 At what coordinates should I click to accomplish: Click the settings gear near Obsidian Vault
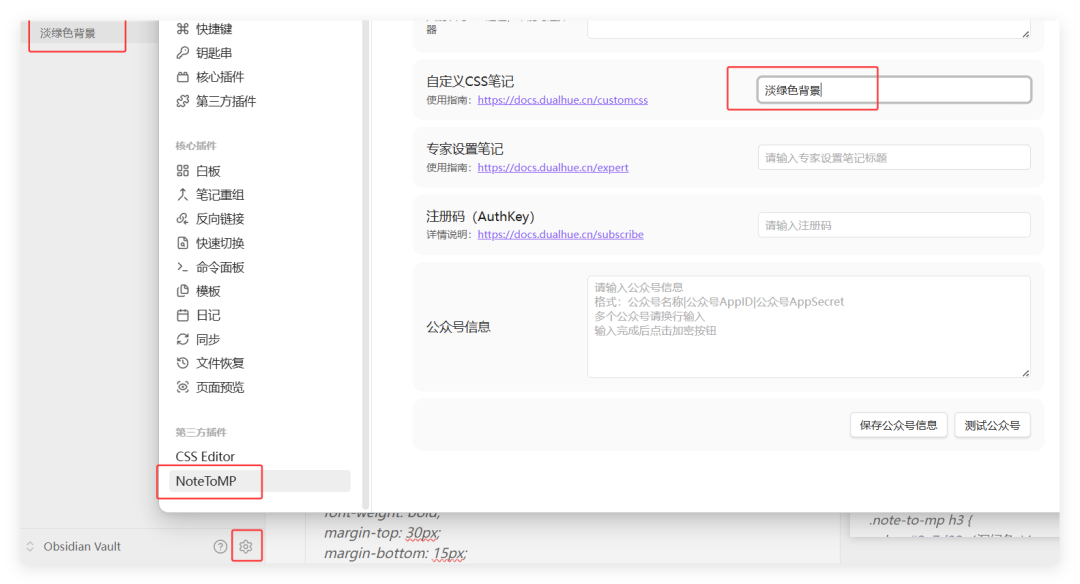[246, 546]
